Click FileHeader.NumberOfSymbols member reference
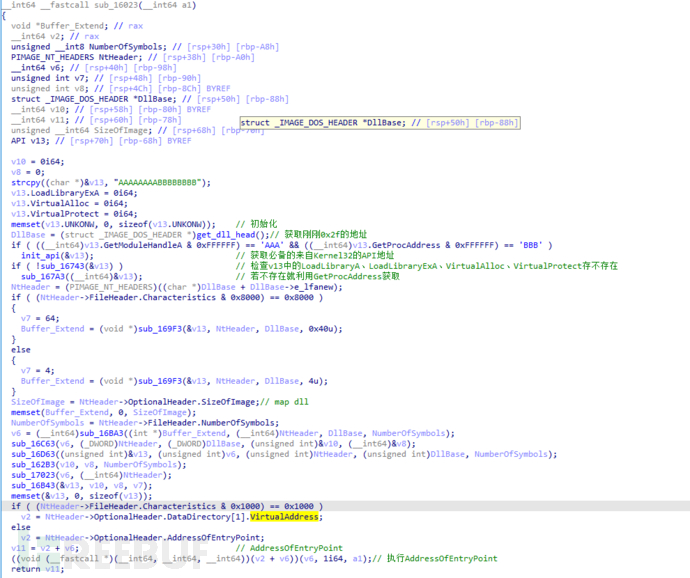690x578 pixels. click(213, 423)
